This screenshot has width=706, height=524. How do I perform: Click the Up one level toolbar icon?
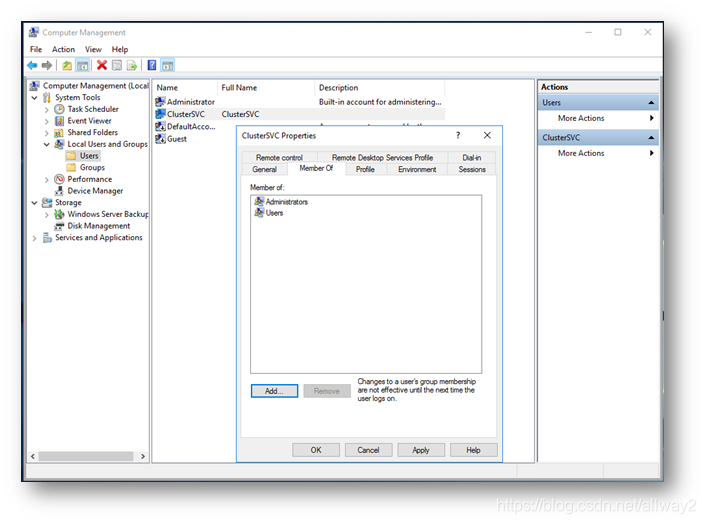[x=67, y=66]
